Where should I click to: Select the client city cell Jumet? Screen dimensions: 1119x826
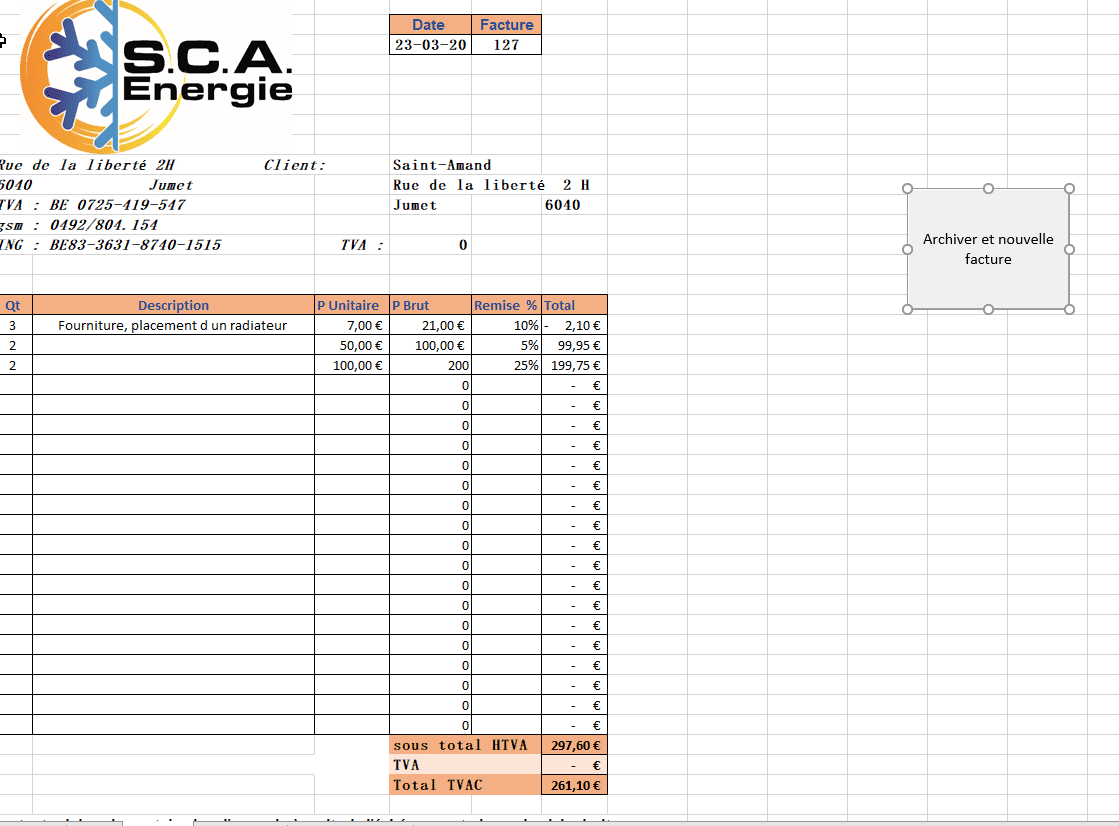point(415,205)
